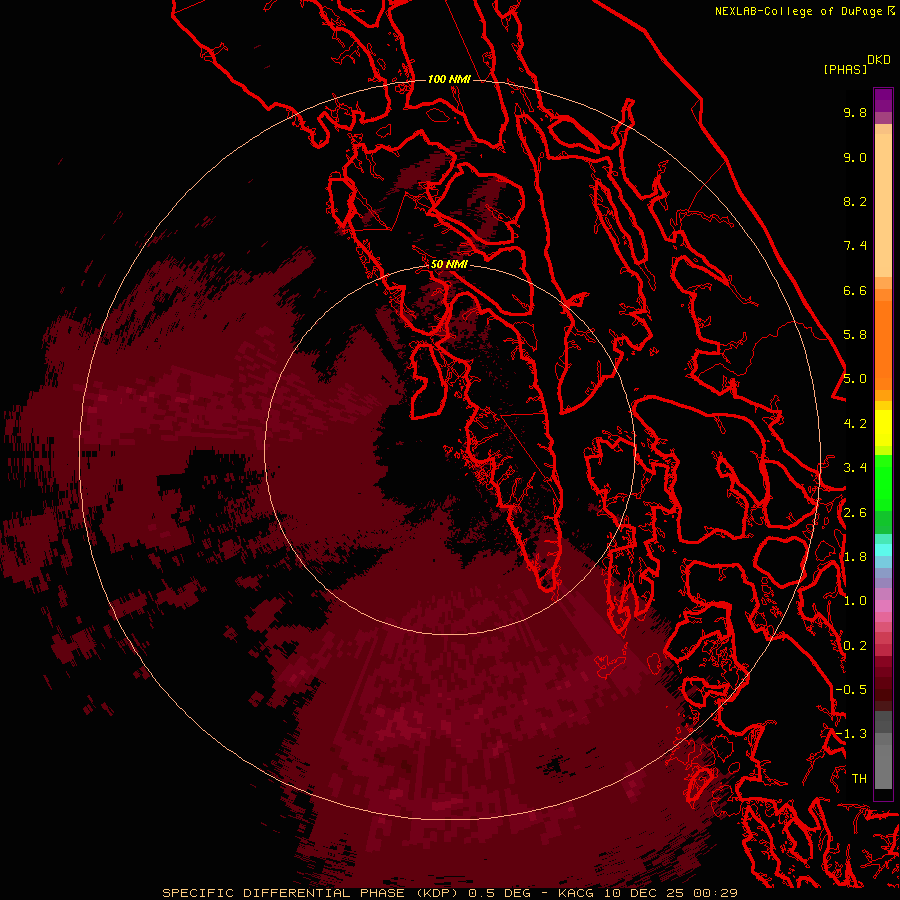This screenshot has height=900, width=900.
Task: Click the -0.5 value on the scale
Action: point(851,690)
